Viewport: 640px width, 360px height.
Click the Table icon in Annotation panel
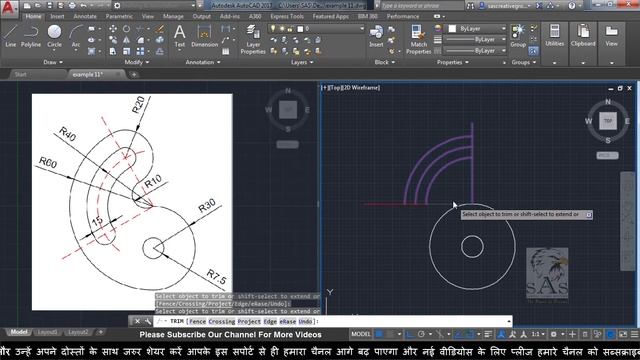pos(226,51)
